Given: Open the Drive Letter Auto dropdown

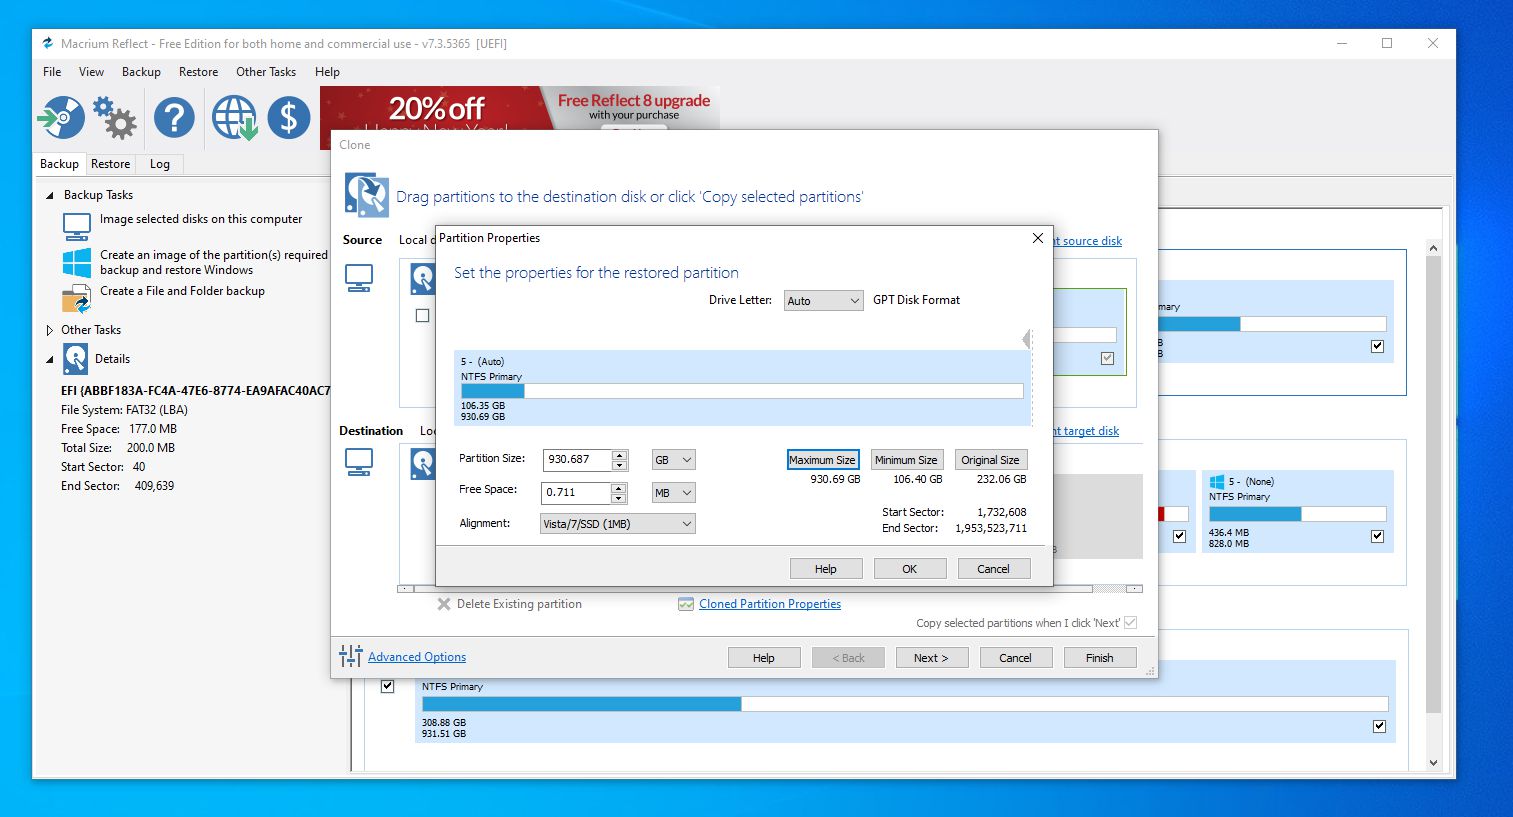Looking at the screenshot, I should click(823, 300).
